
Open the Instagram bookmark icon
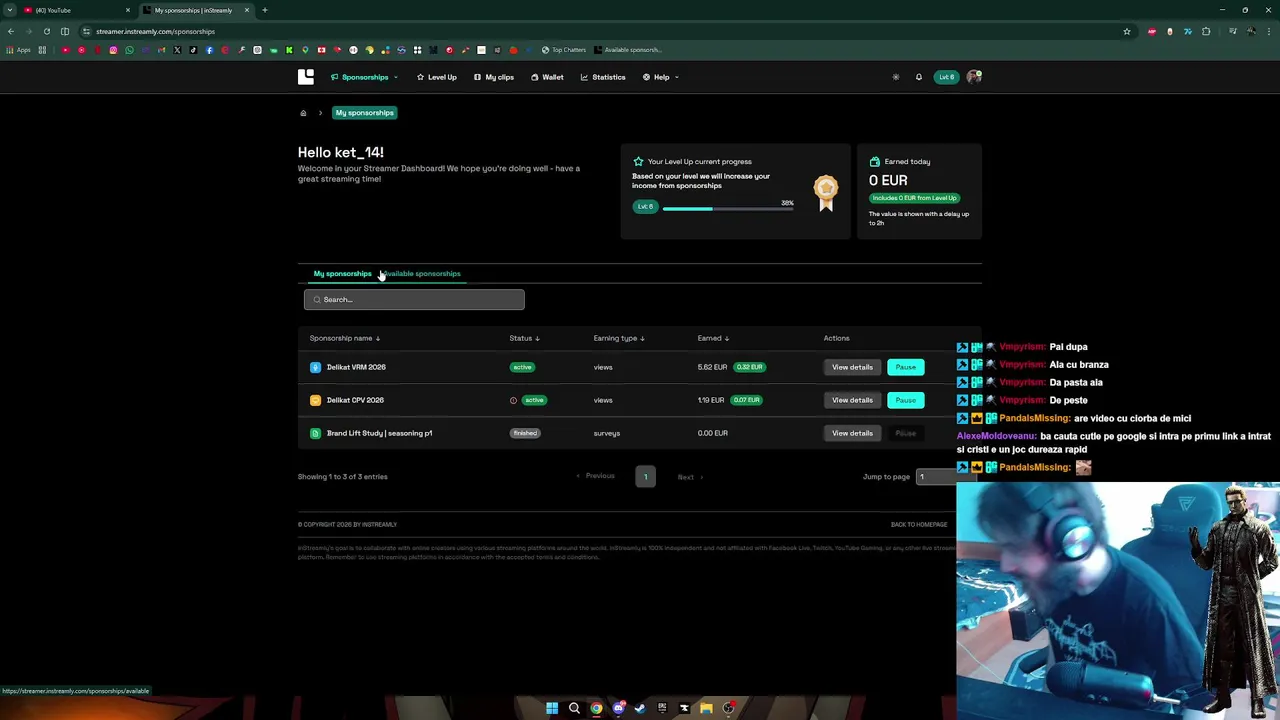point(113,50)
